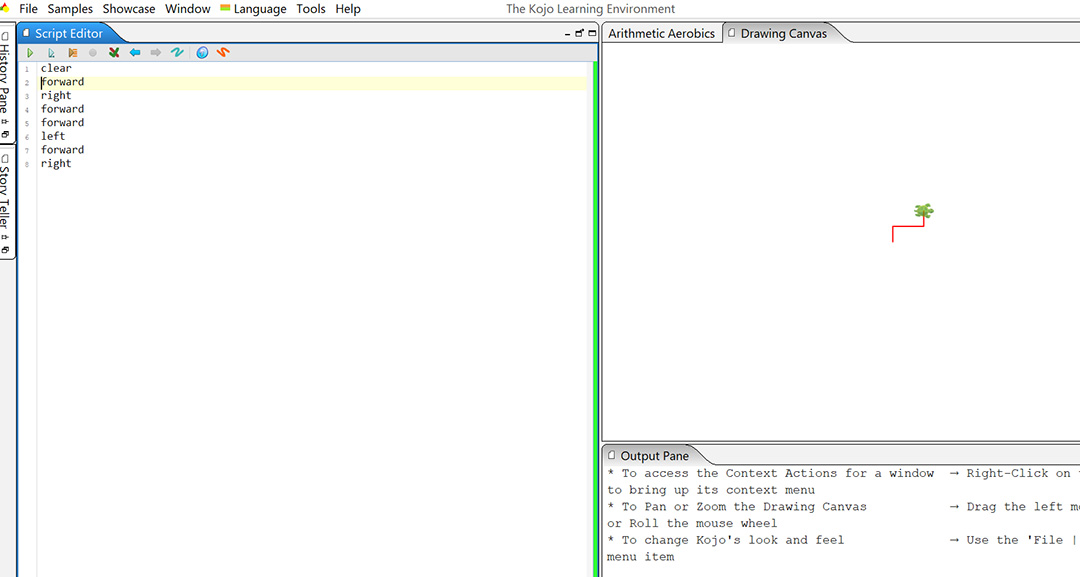This screenshot has height=577, width=1080.
Task: Select the Drawing Canvas tab
Action: [x=783, y=33]
